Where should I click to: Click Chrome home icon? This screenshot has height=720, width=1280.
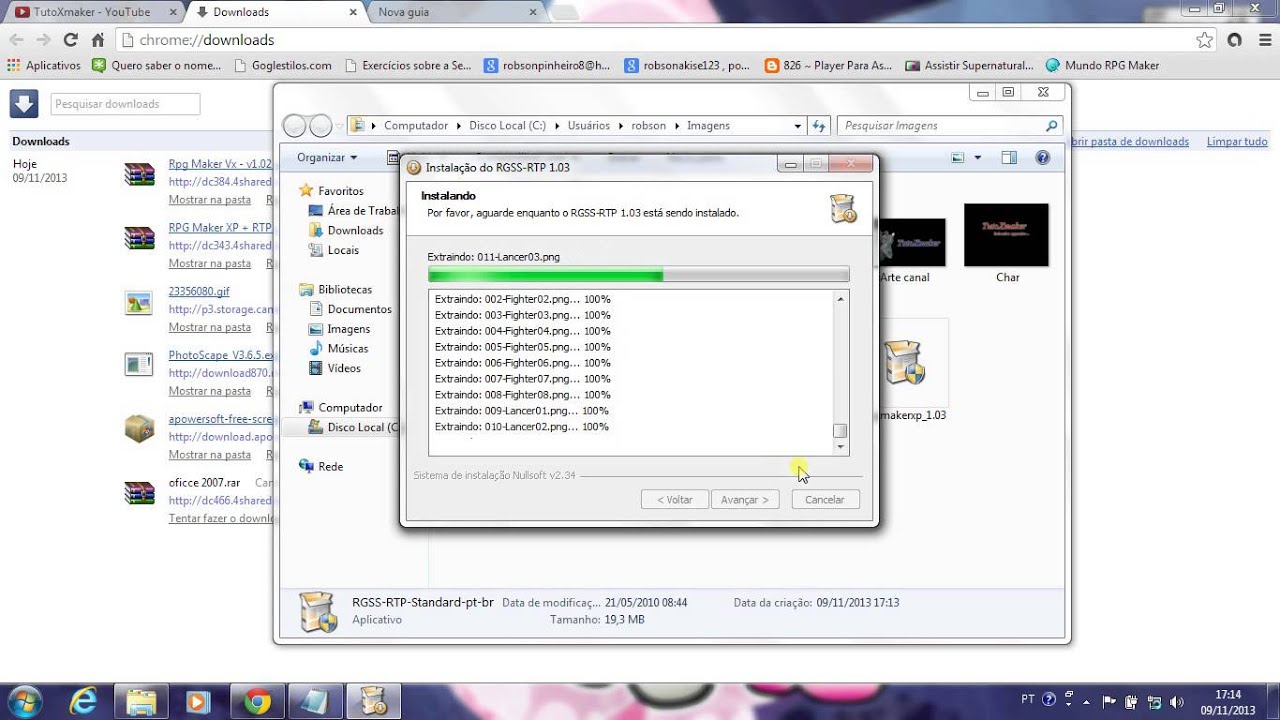[97, 40]
